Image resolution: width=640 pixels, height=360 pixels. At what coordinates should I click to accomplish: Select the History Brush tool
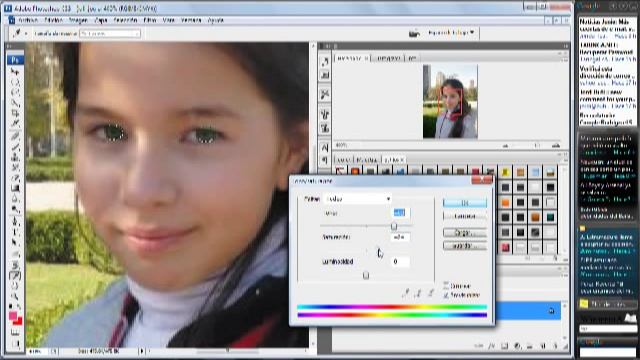[15, 167]
